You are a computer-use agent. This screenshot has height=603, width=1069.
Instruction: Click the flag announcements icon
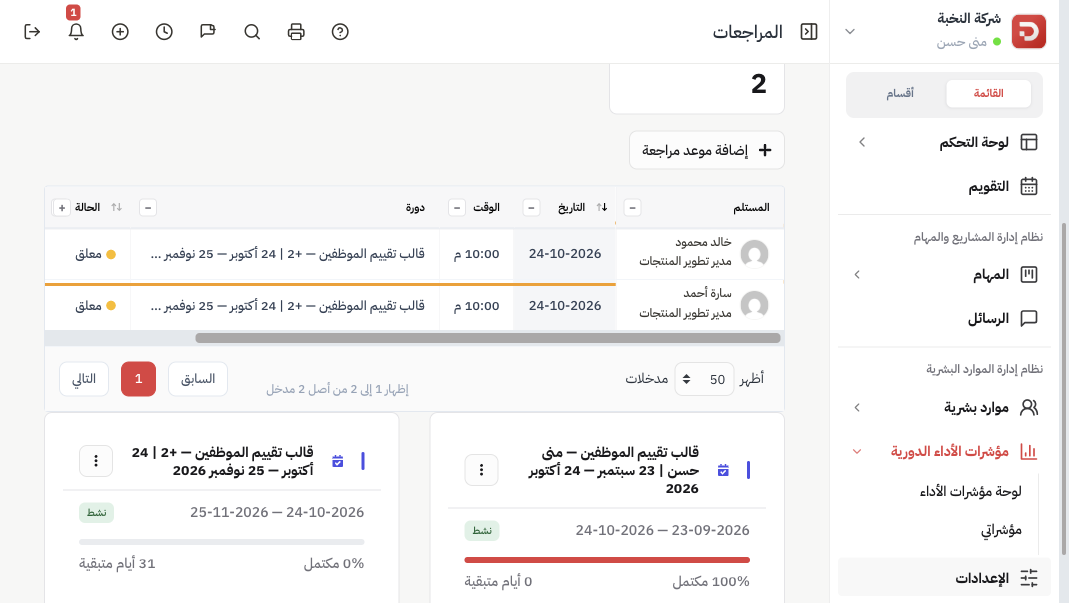coord(208,32)
